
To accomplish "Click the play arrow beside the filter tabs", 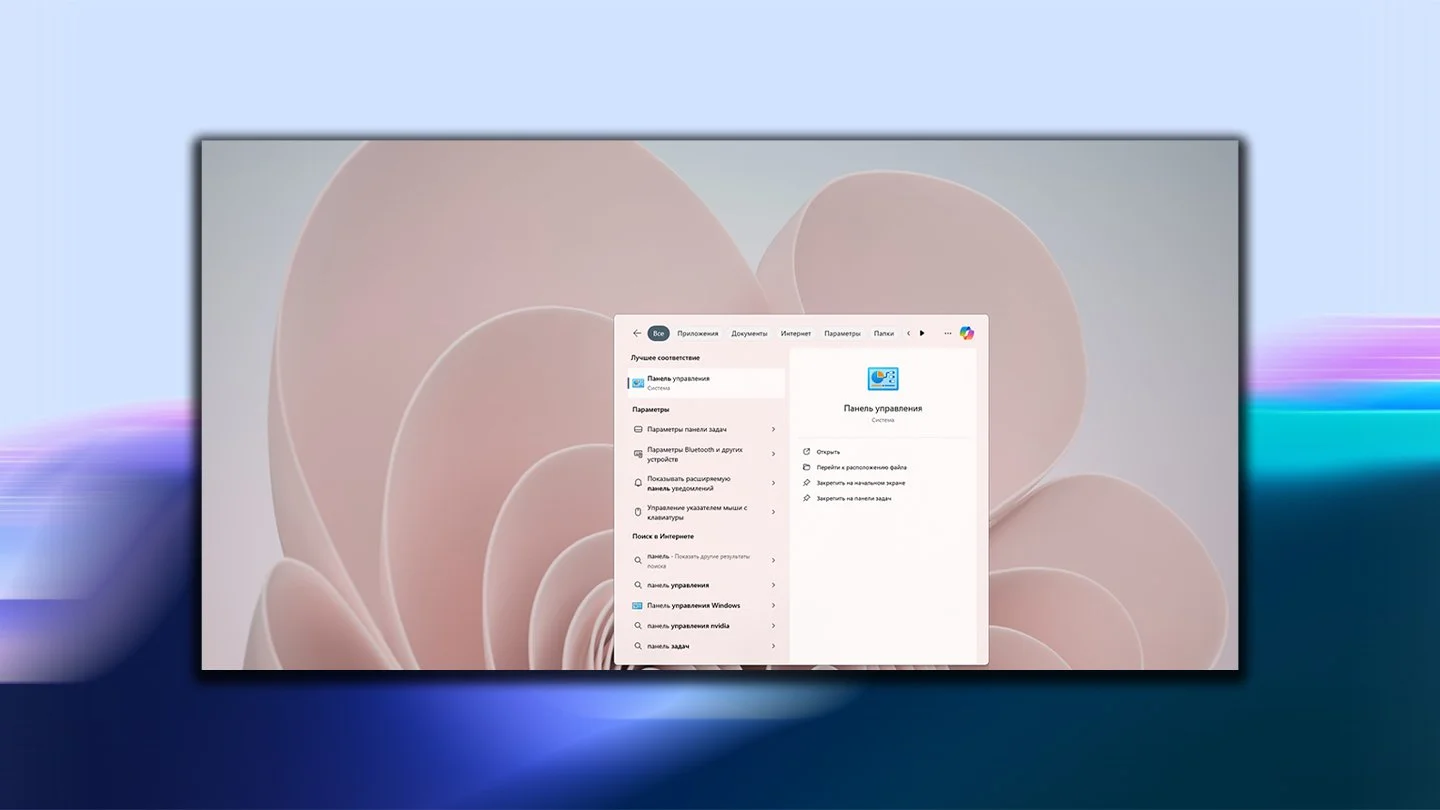I will pos(922,333).
